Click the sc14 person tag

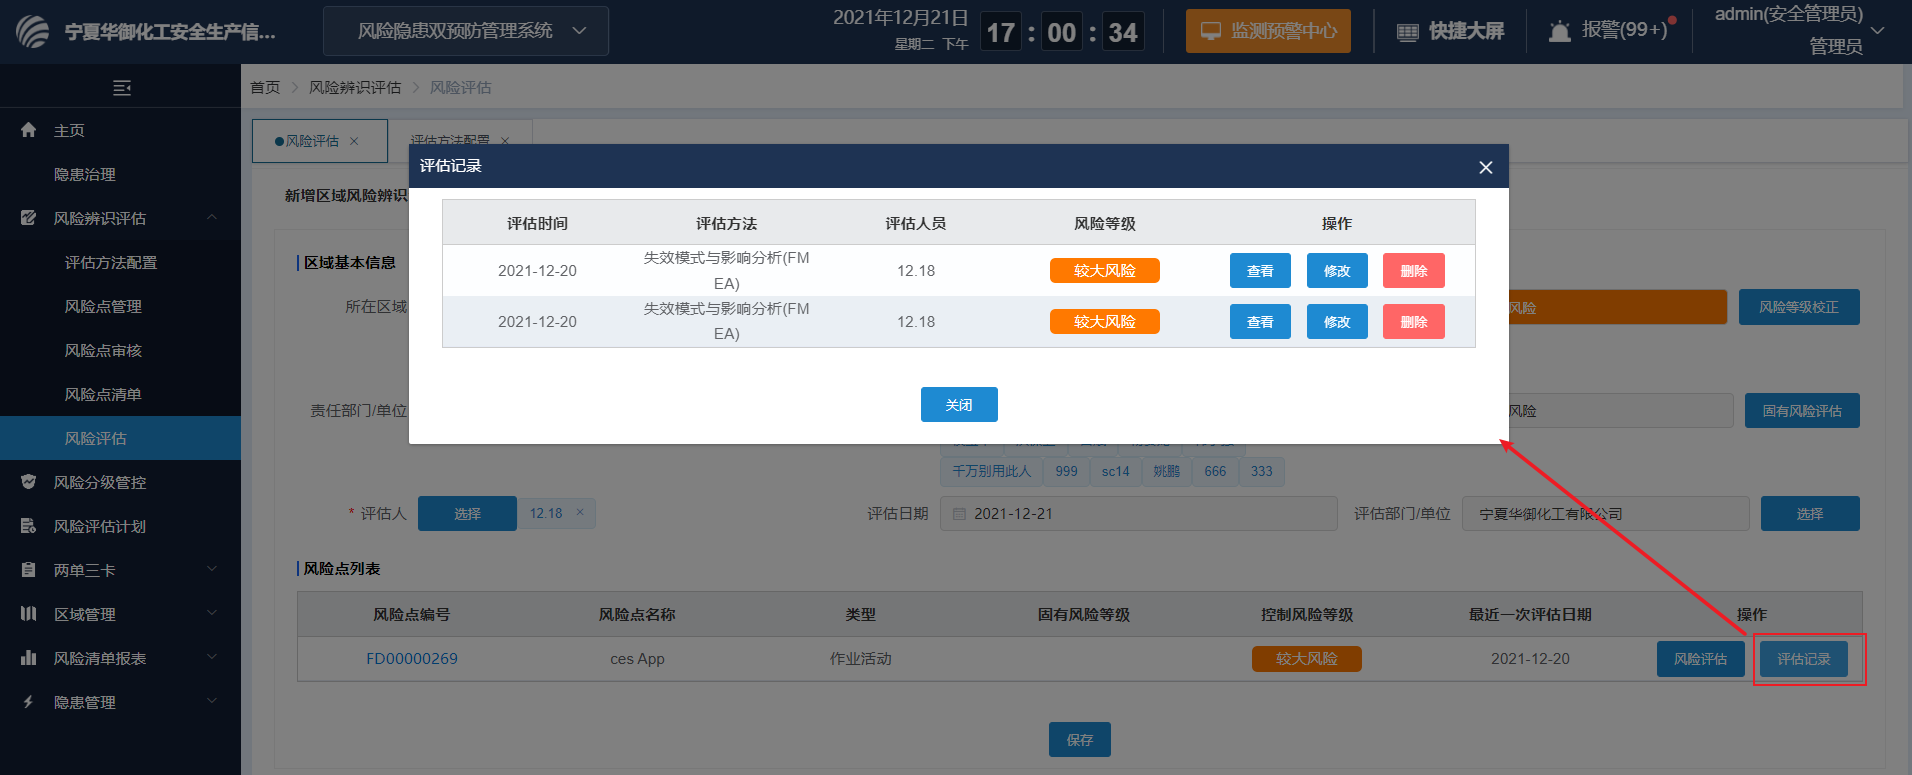[x=1115, y=471]
